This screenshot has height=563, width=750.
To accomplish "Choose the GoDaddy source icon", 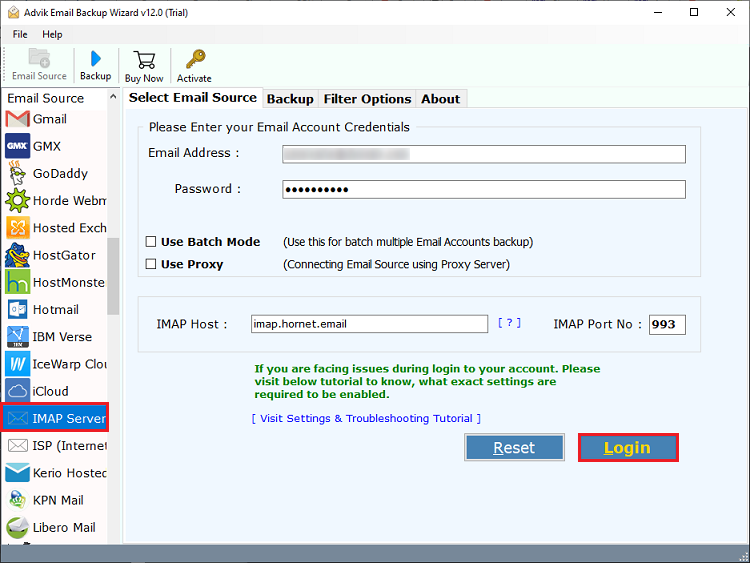I will click(17, 173).
